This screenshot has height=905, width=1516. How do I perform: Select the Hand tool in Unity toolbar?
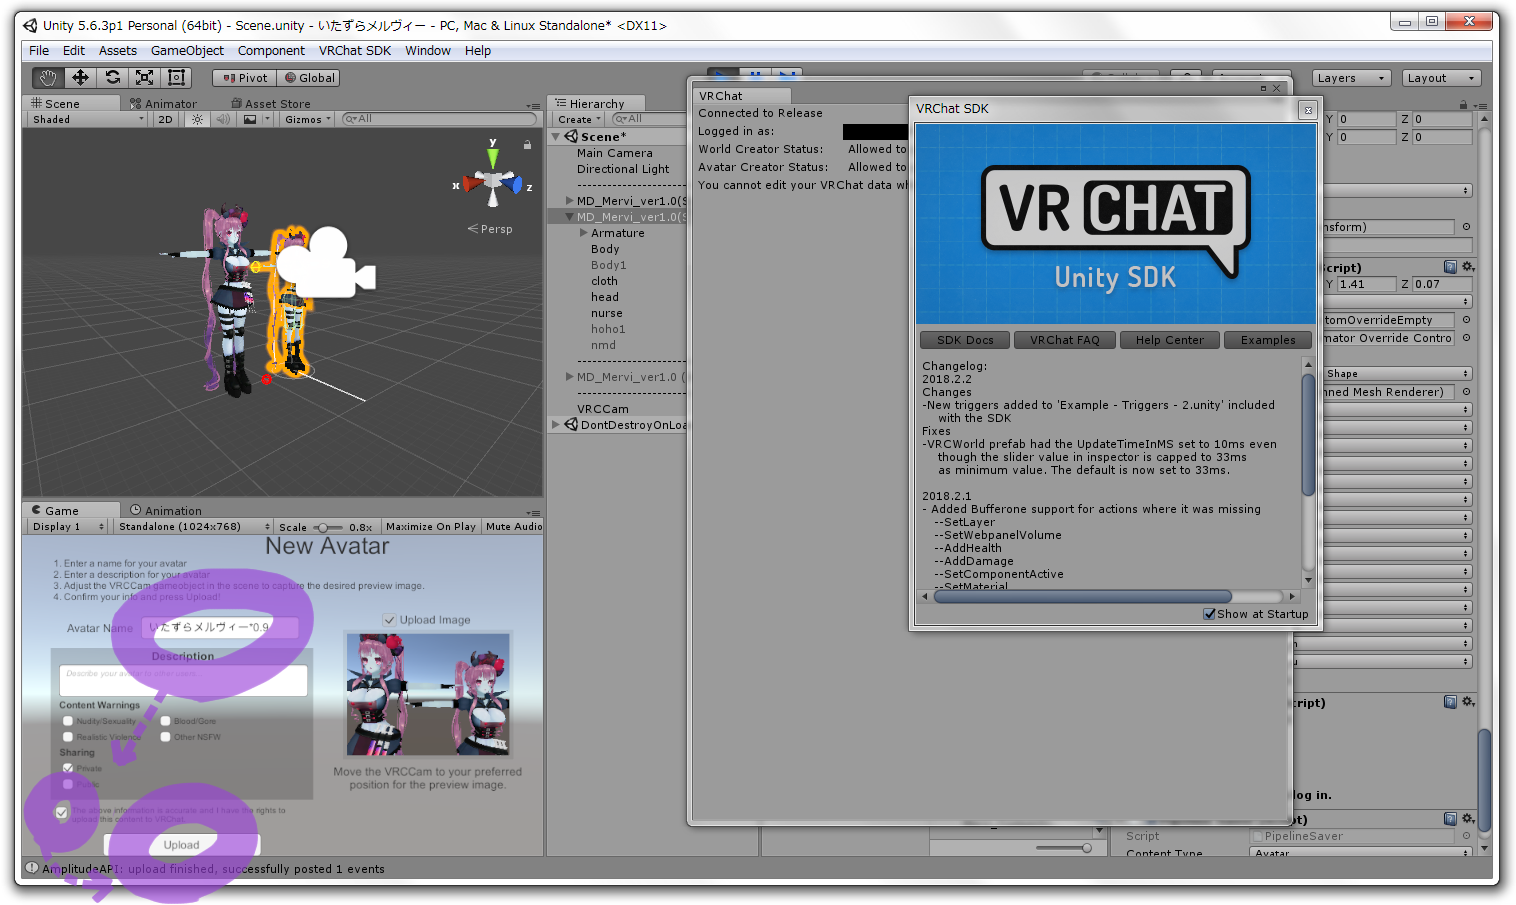click(48, 78)
